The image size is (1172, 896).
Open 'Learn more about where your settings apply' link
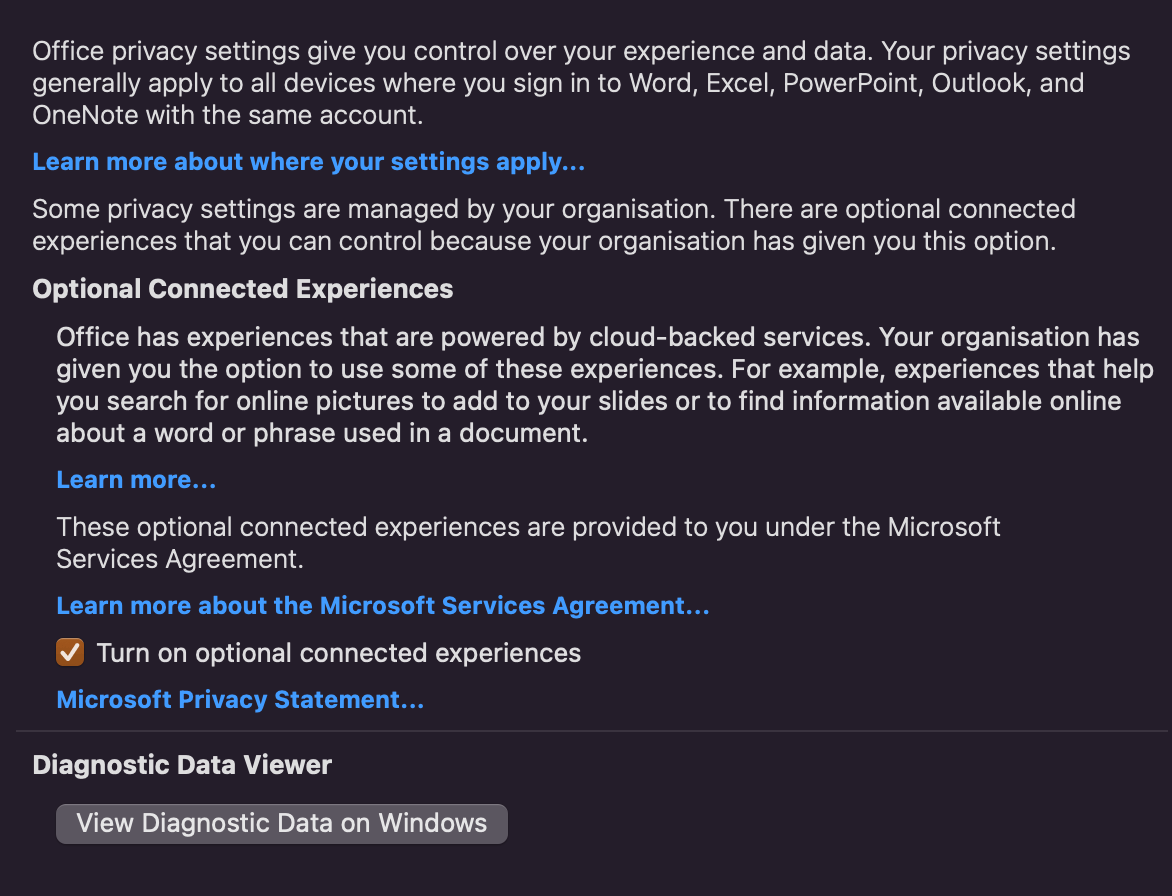[x=308, y=162]
